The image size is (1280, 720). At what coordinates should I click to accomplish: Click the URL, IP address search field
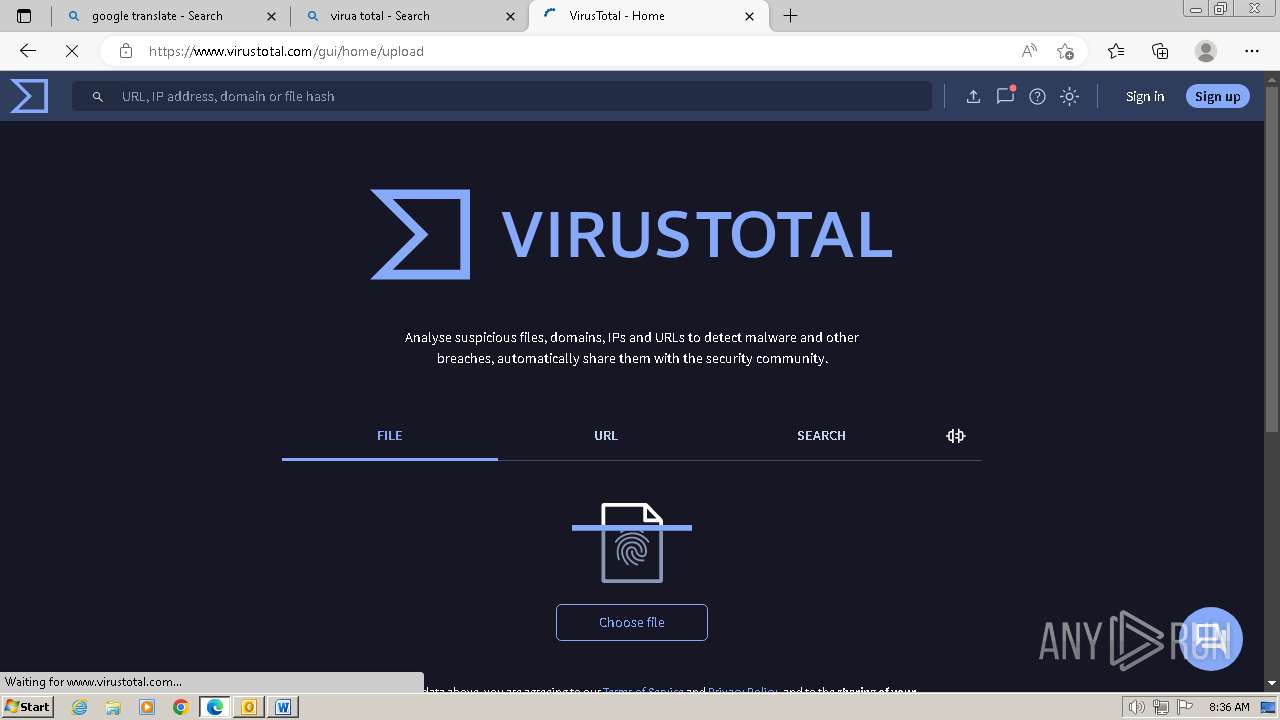[x=502, y=96]
